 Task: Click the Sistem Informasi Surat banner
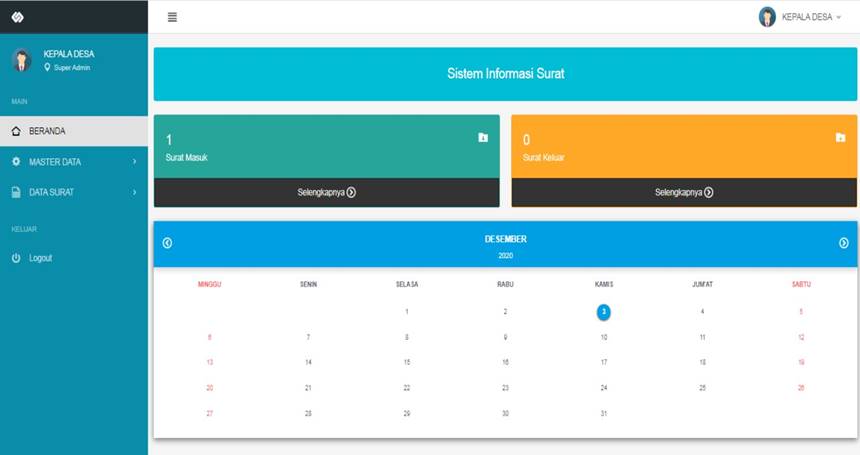tap(505, 74)
